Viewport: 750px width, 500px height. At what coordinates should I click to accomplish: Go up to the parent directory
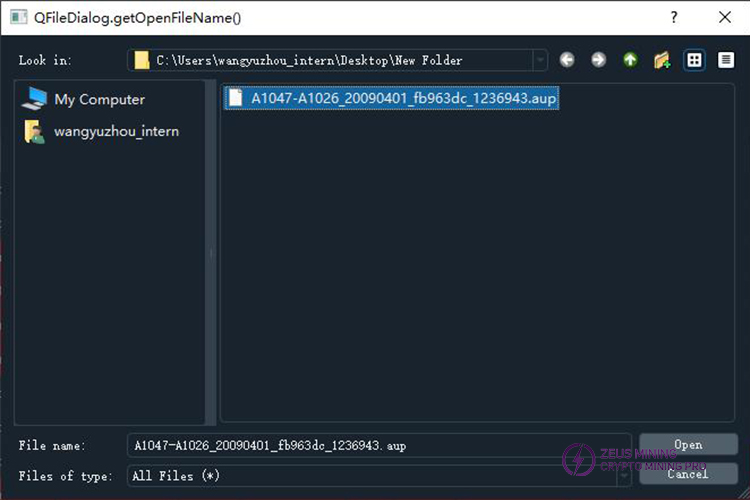(630, 60)
